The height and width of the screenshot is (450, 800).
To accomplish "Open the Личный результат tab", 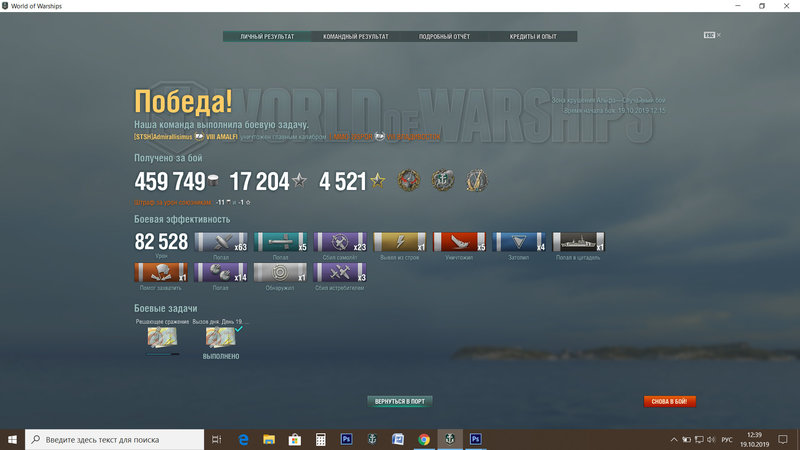I will (267, 36).
